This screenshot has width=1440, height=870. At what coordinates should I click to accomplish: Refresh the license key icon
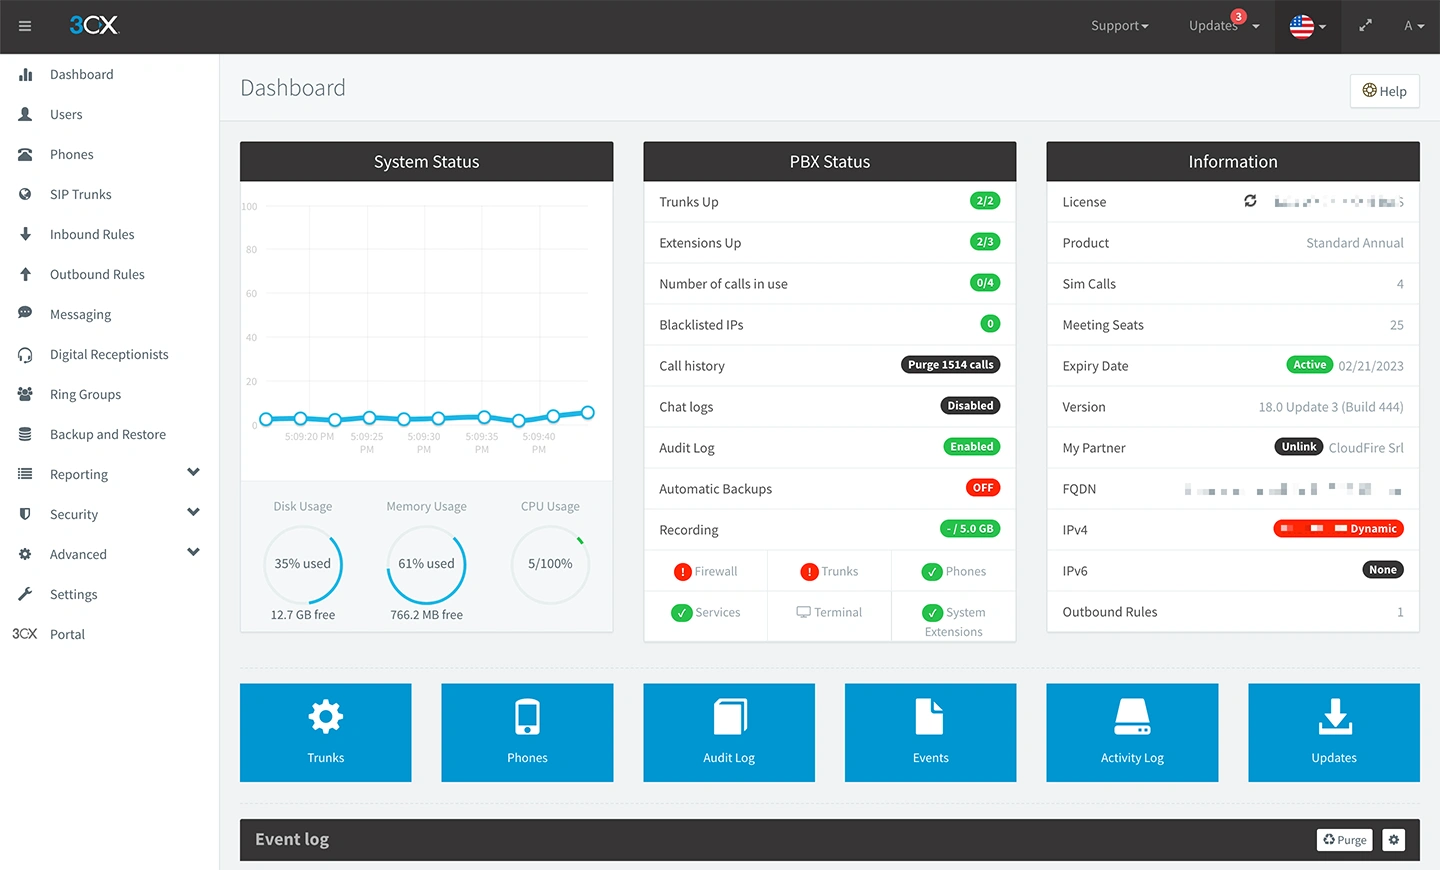[1250, 201]
